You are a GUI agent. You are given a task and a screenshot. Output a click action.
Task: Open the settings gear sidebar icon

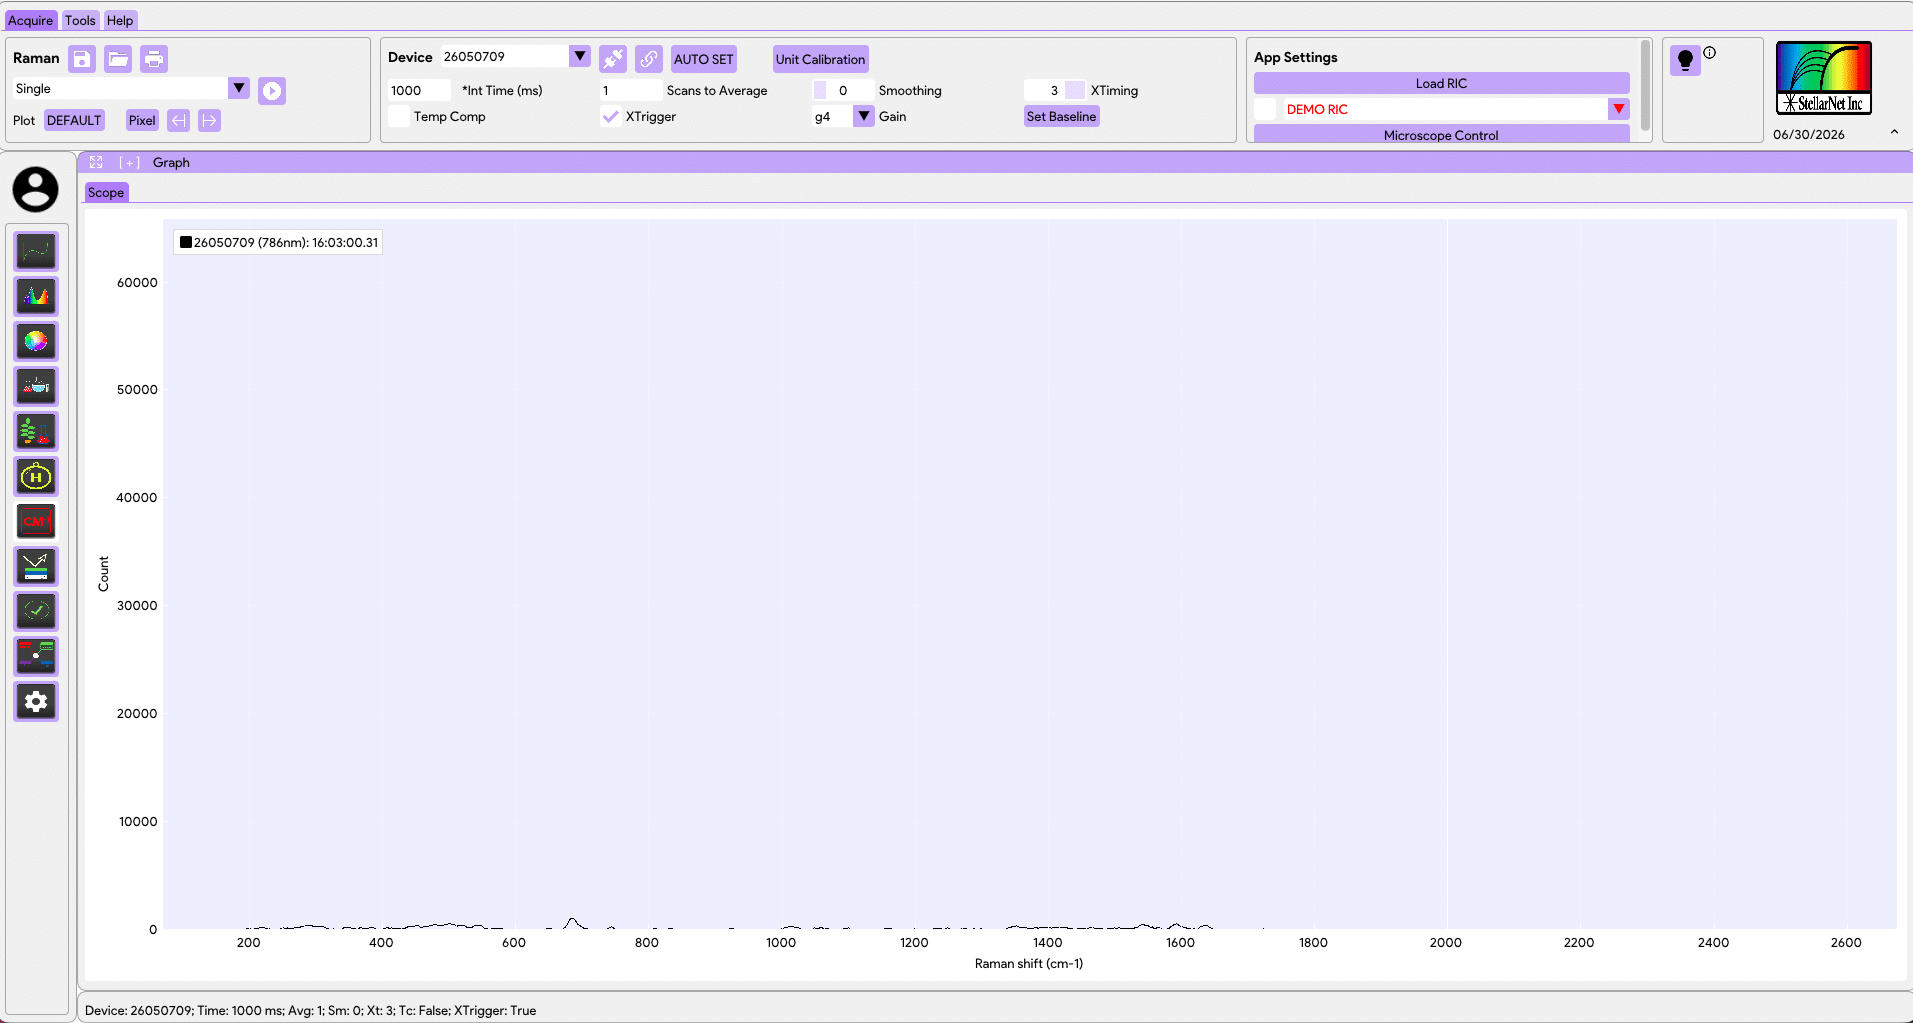[36, 701]
